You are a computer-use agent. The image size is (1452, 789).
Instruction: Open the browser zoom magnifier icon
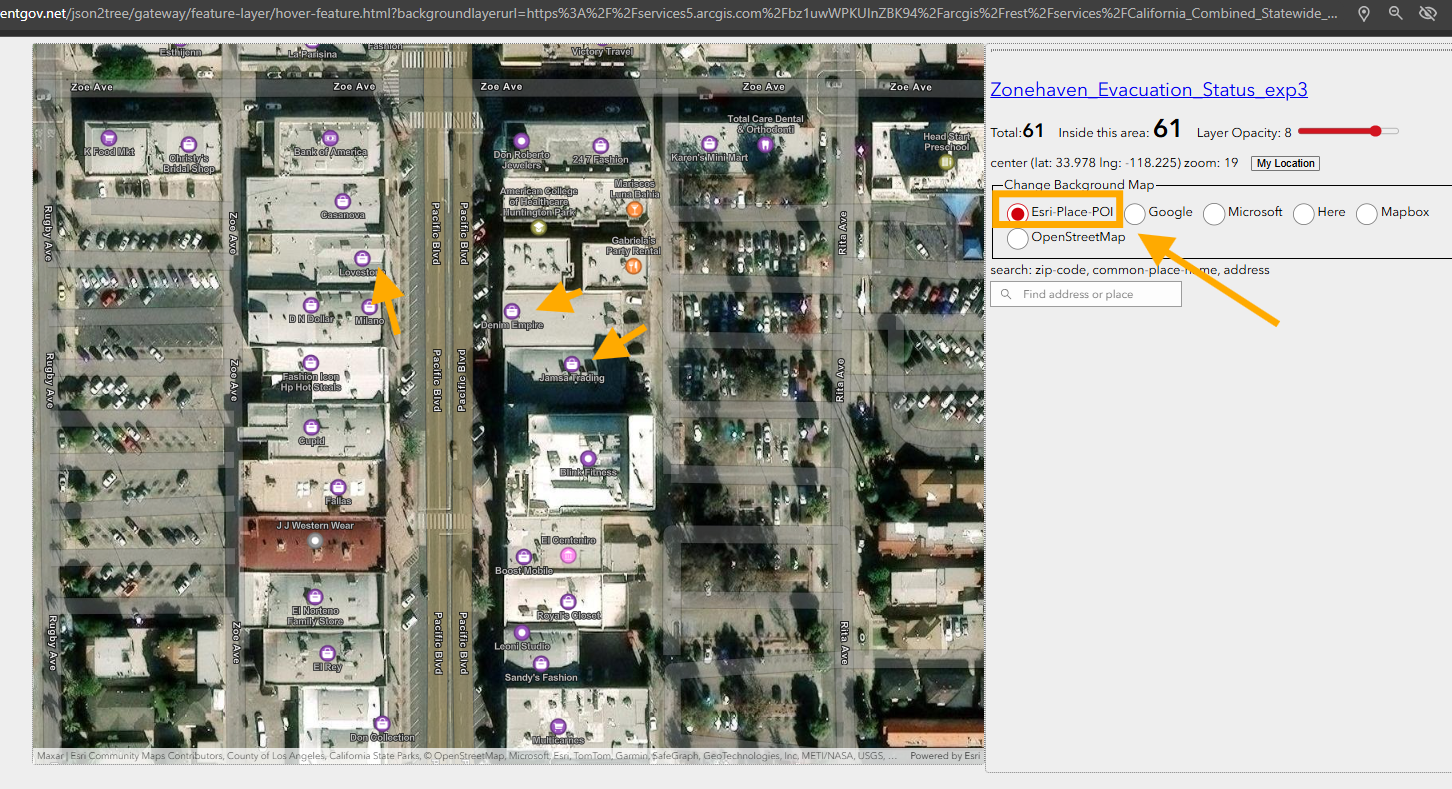coord(1396,14)
